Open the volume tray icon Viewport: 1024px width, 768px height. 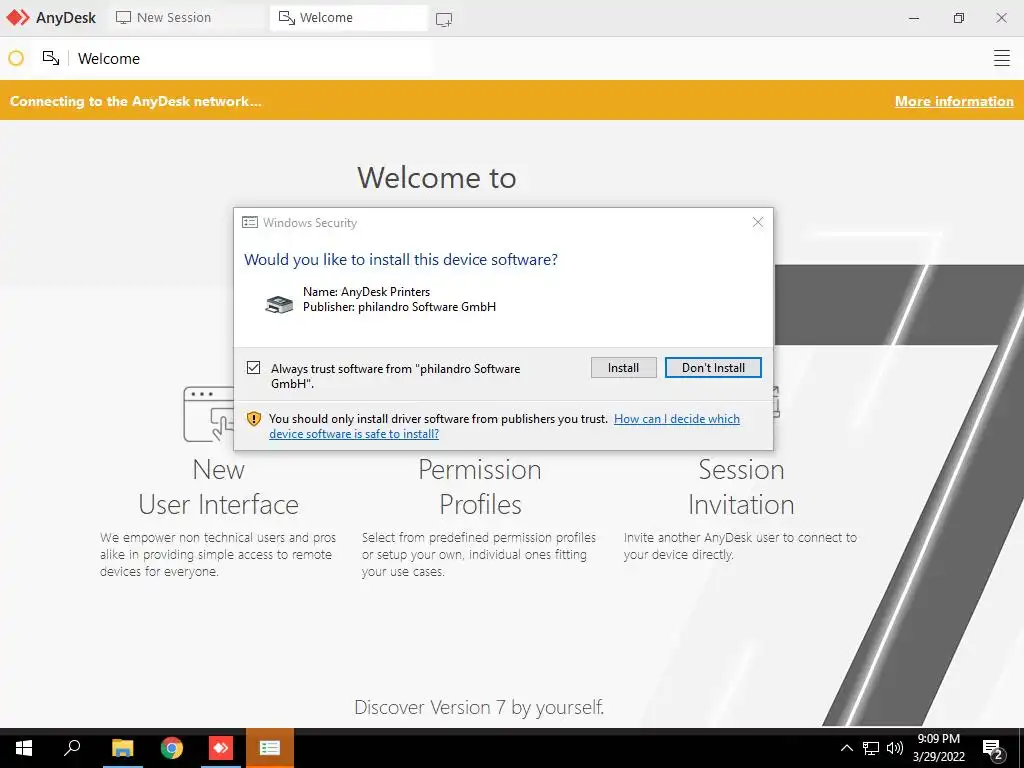895,748
